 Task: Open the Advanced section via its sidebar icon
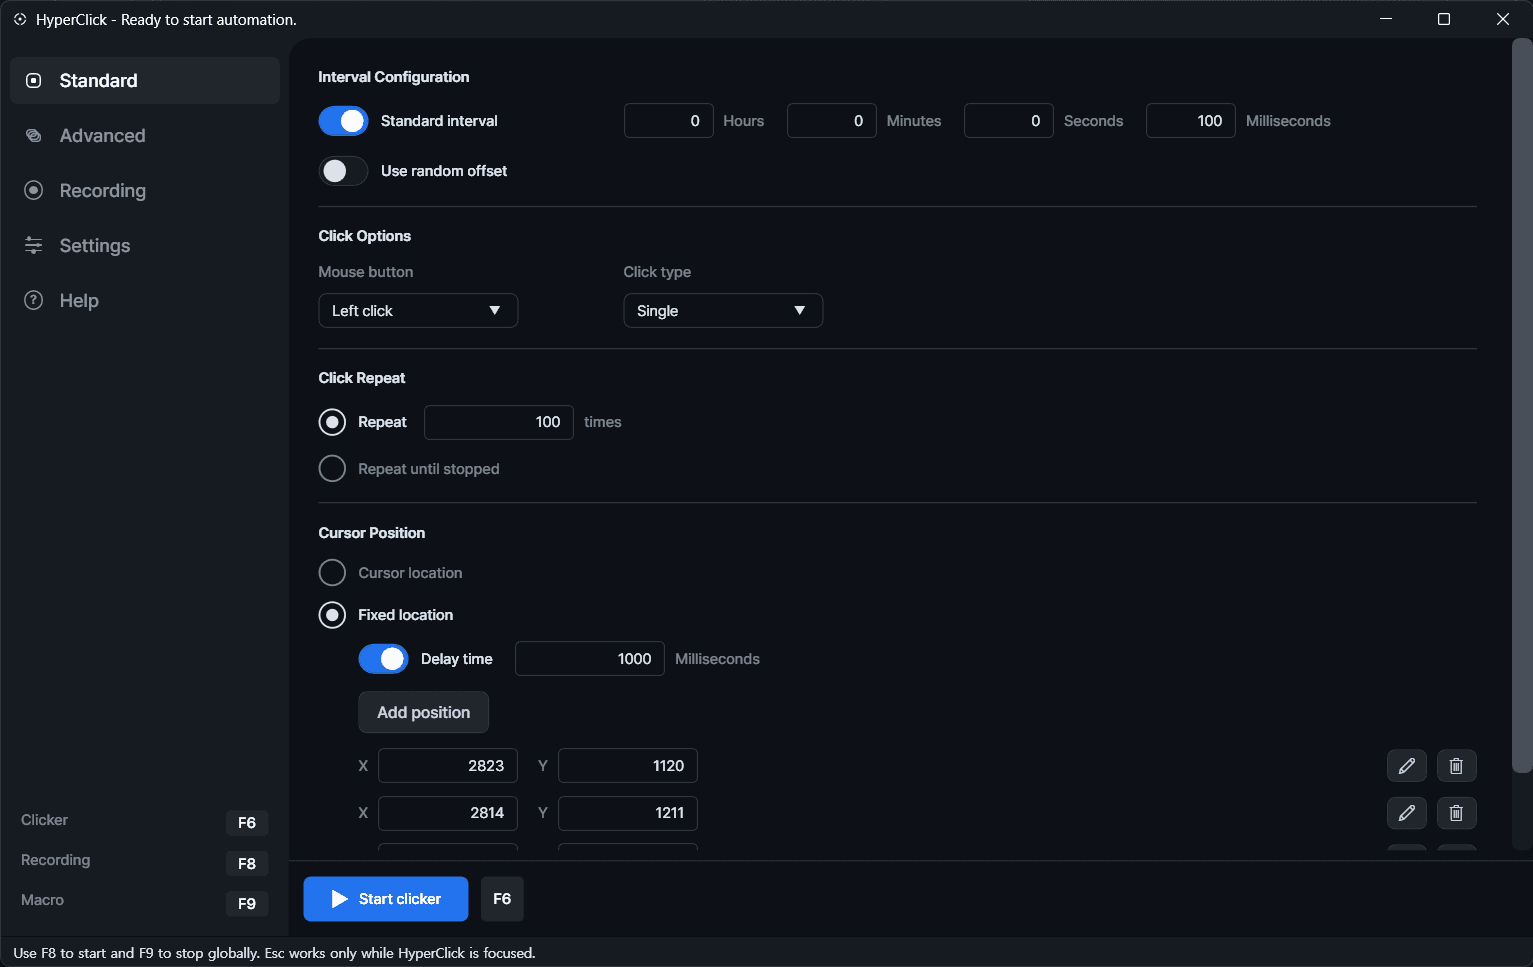(33, 135)
